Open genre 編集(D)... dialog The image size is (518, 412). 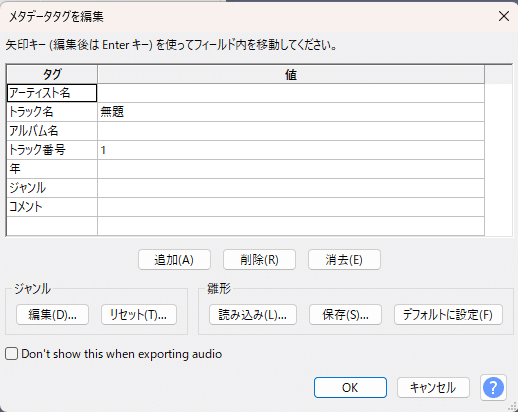[x=52, y=314]
